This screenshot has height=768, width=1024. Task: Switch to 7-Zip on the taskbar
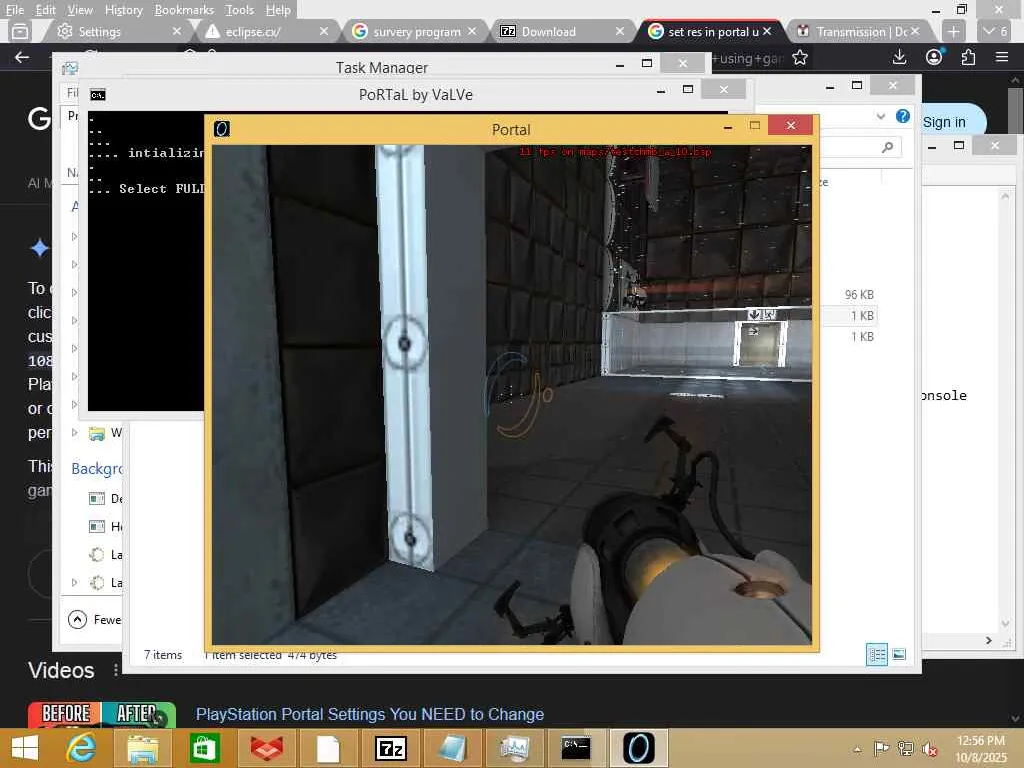click(x=391, y=748)
